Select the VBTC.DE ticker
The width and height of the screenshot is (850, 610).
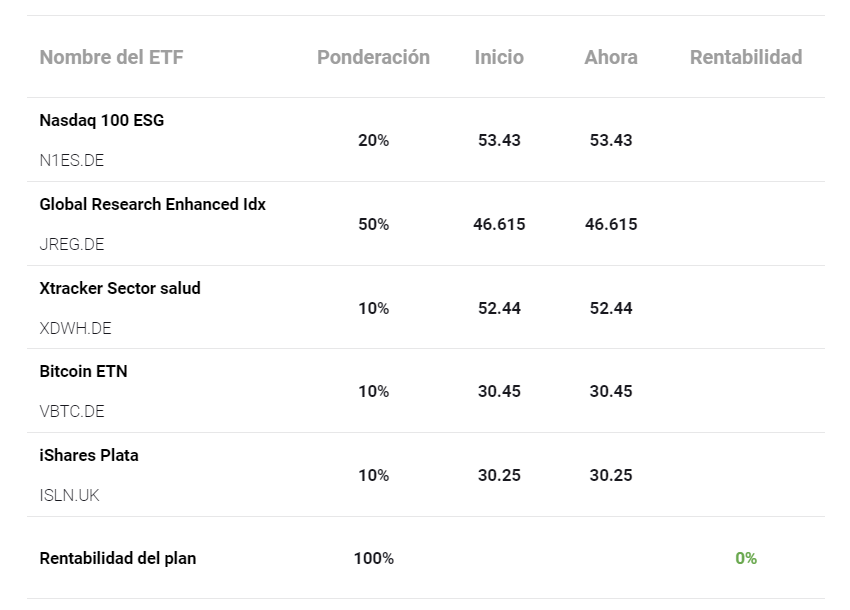[x=72, y=411]
